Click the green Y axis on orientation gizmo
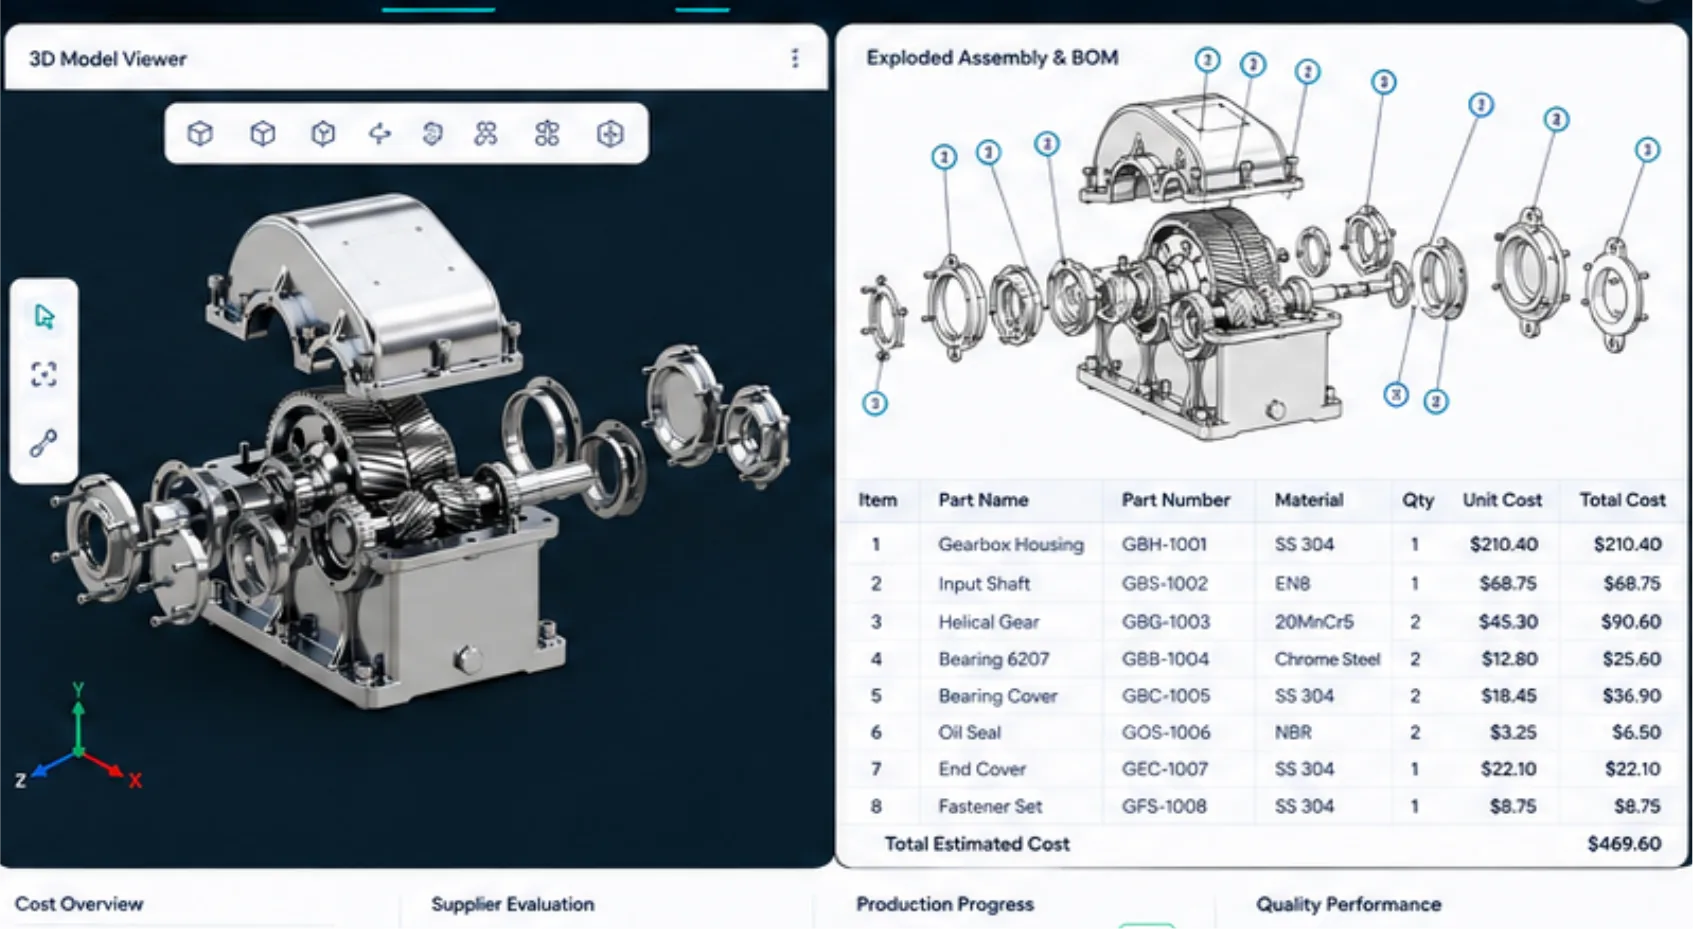 [x=78, y=717]
